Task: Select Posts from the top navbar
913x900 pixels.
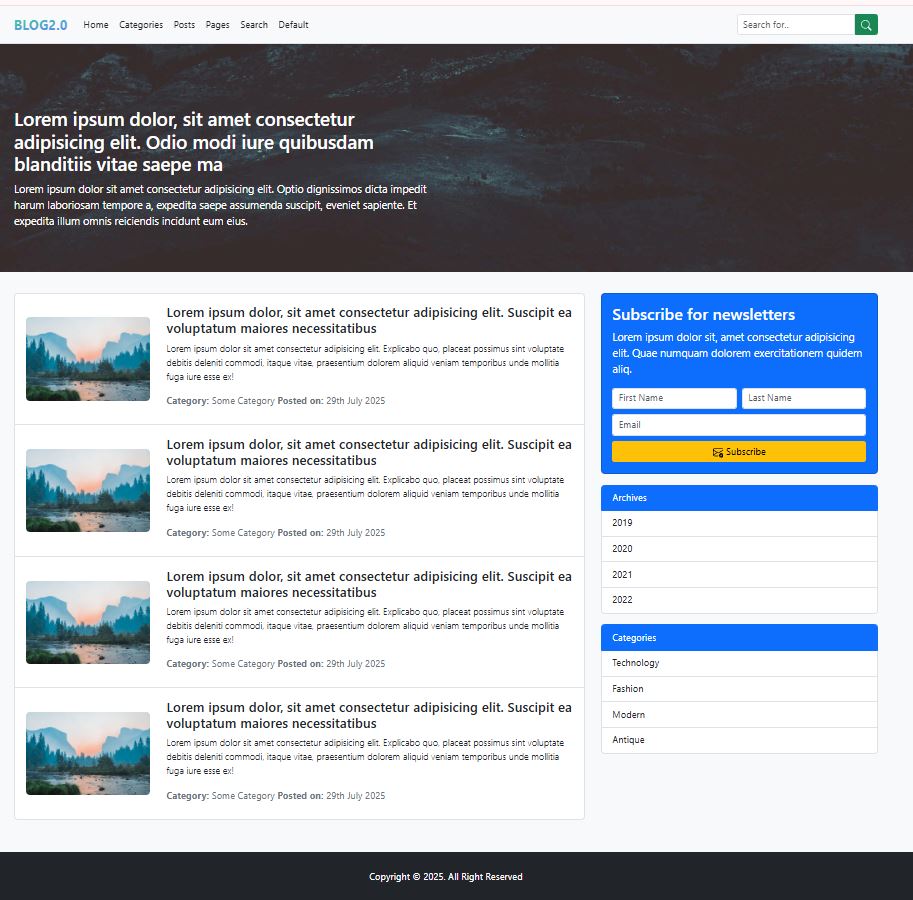Action: (x=183, y=24)
